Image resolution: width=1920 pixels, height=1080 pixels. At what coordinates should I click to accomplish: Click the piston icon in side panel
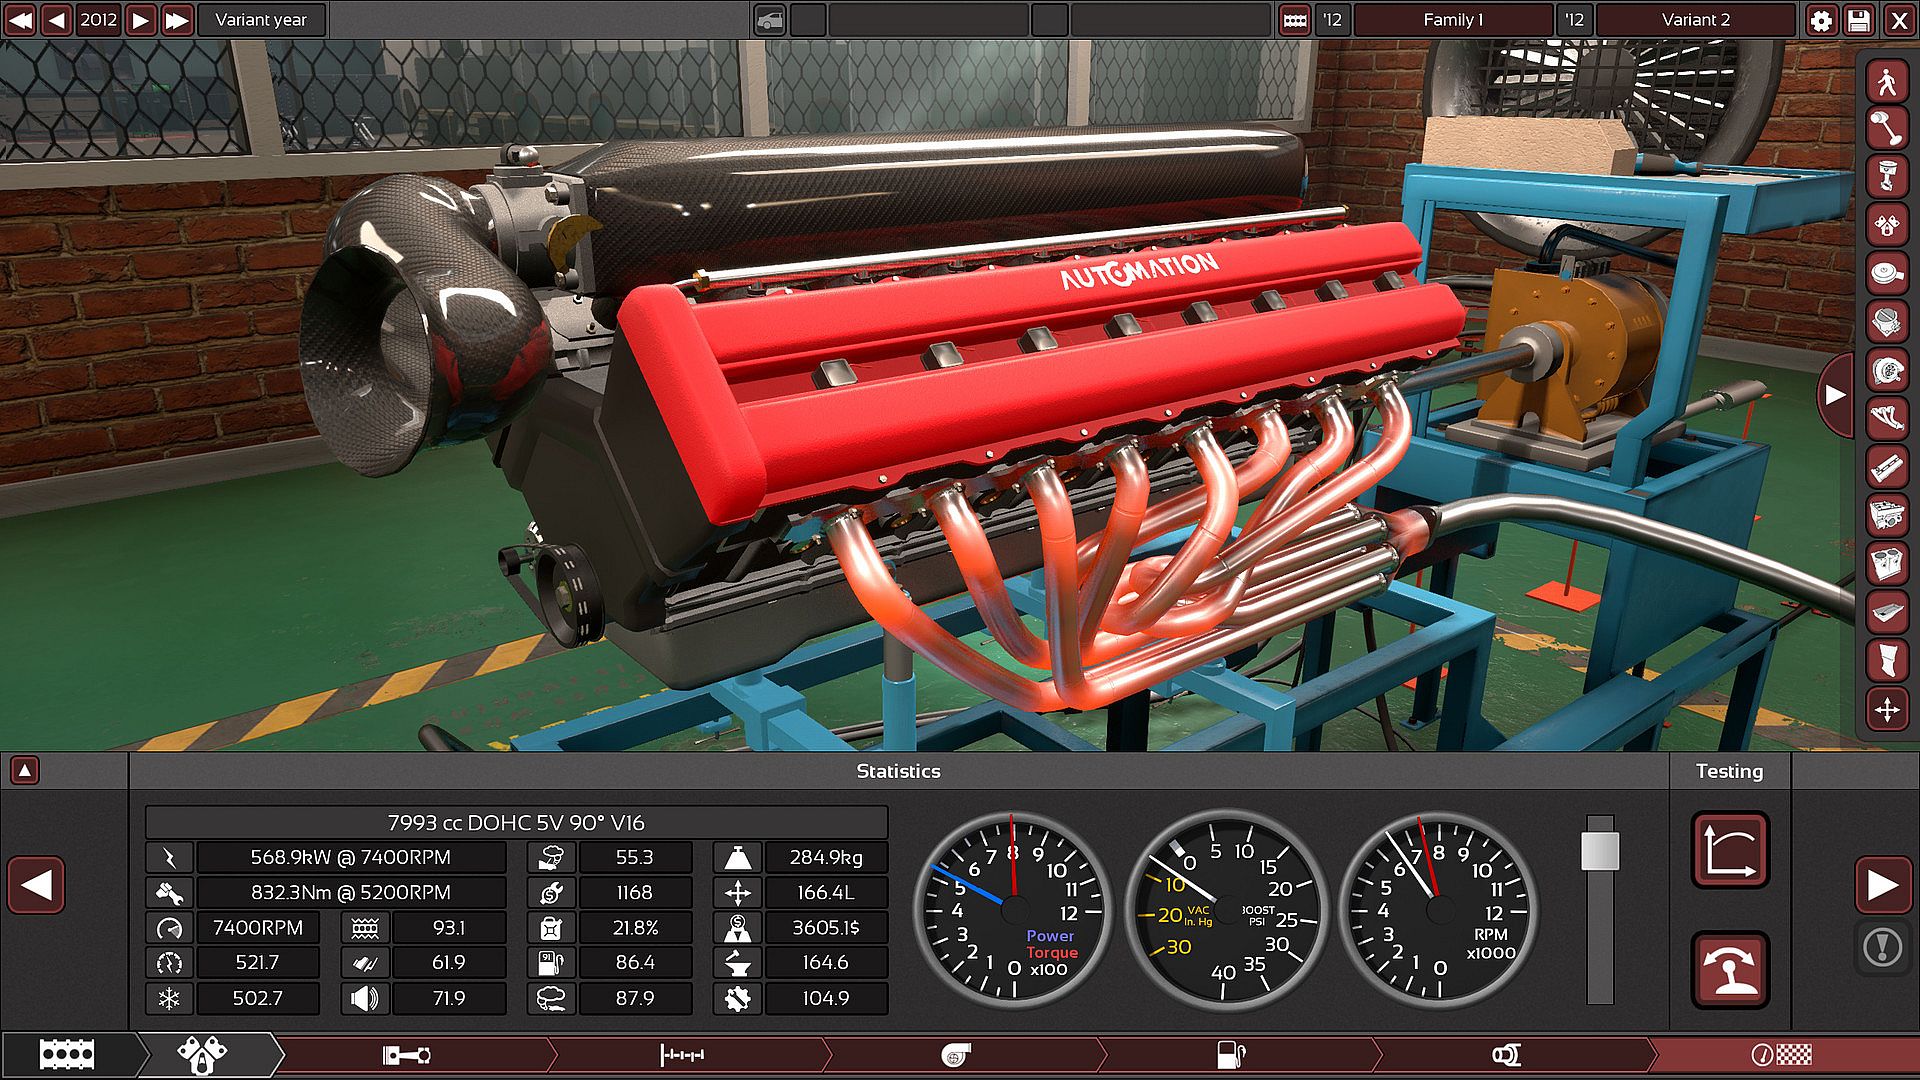pyautogui.click(x=1887, y=177)
